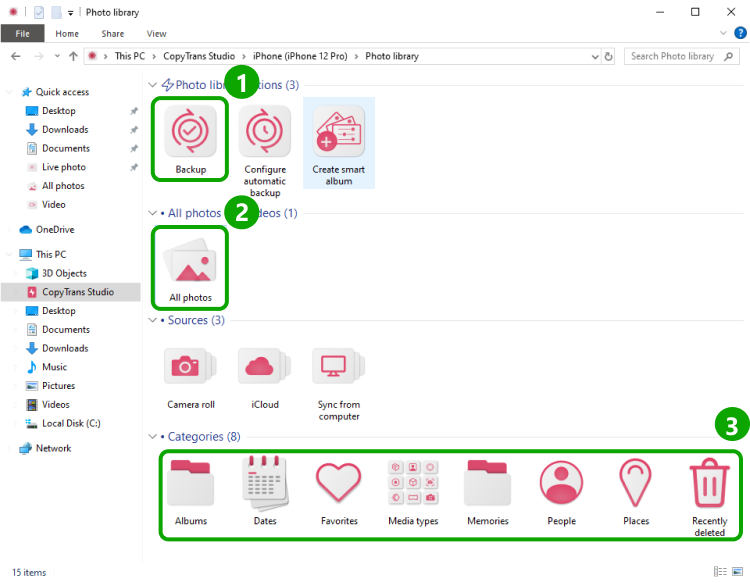Select Music under This PC

54,367
